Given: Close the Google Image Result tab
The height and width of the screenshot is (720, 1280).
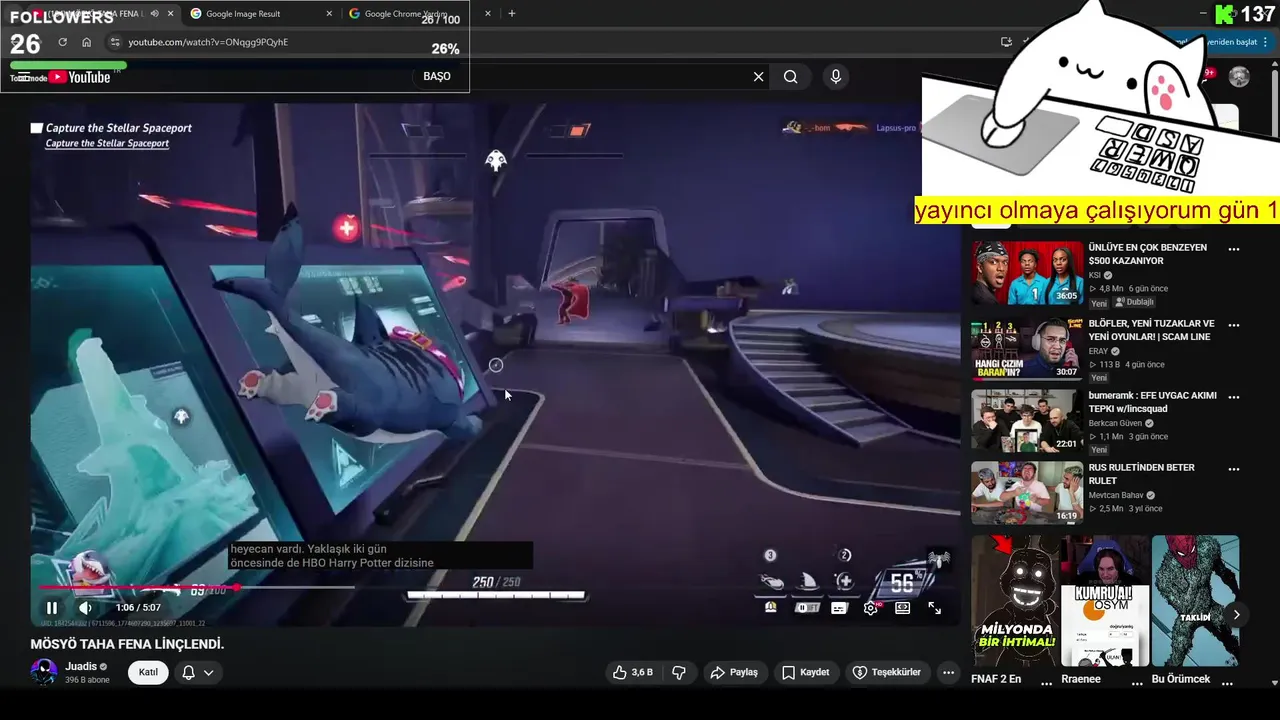Looking at the screenshot, I should pyautogui.click(x=330, y=14).
